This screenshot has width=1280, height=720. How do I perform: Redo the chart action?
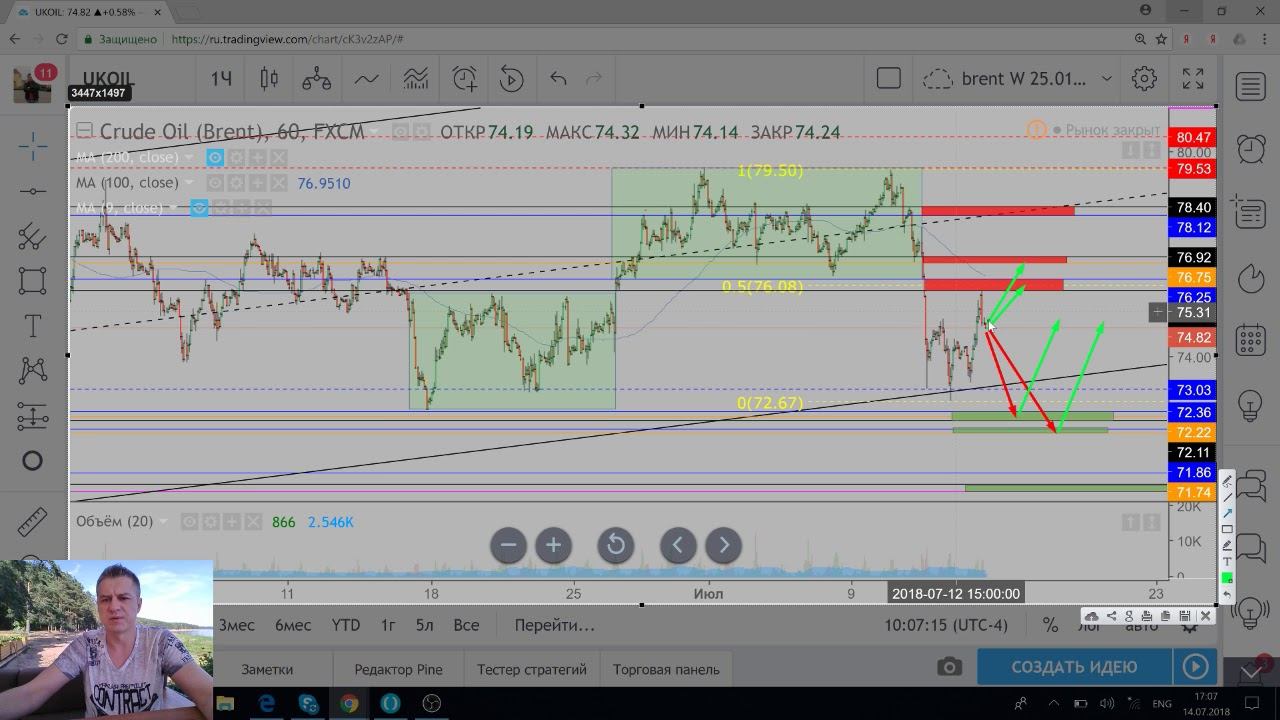click(594, 79)
